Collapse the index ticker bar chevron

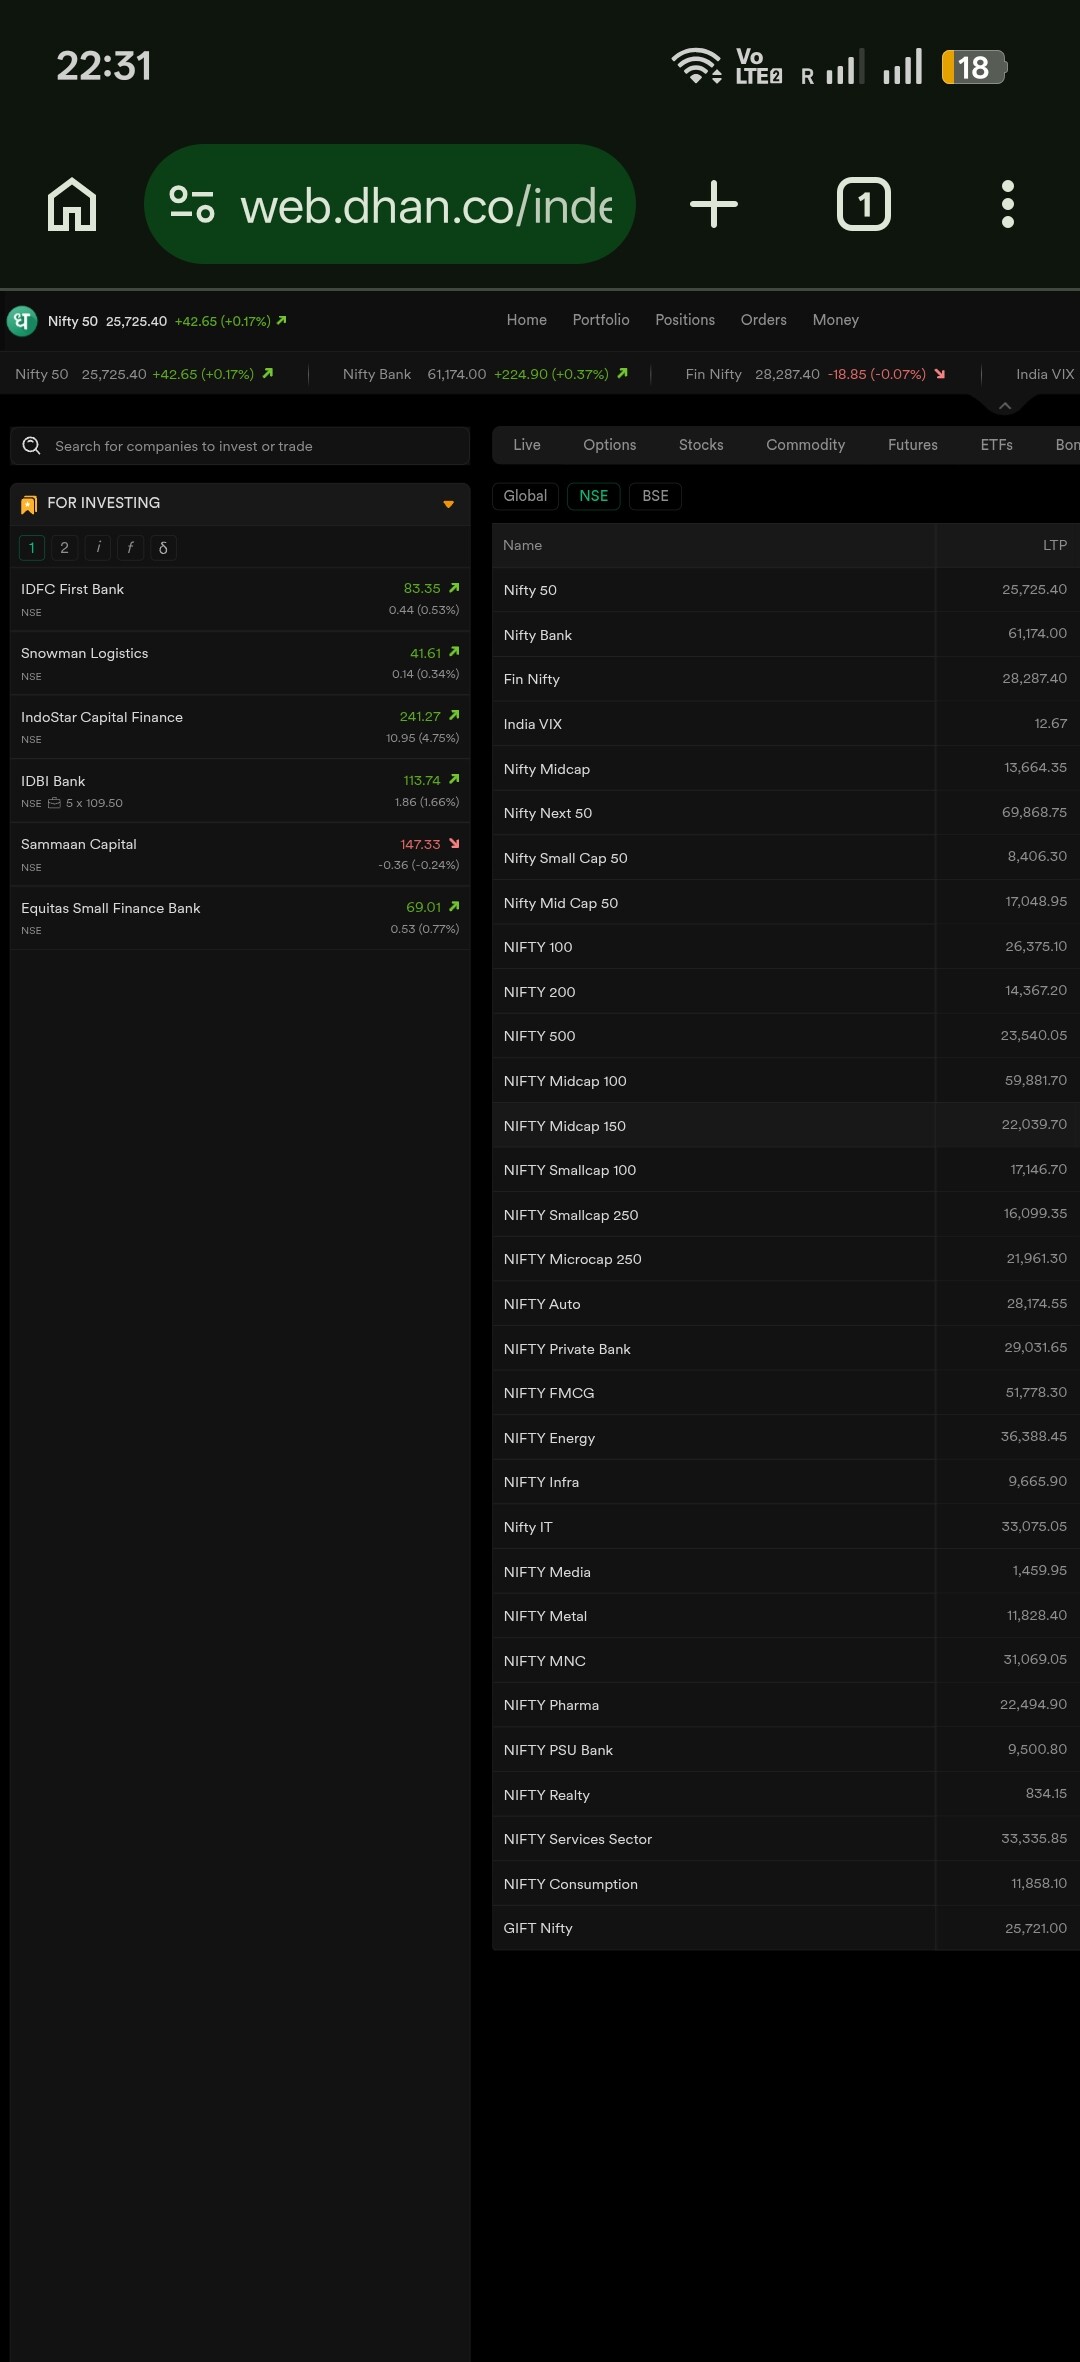coord(1005,406)
